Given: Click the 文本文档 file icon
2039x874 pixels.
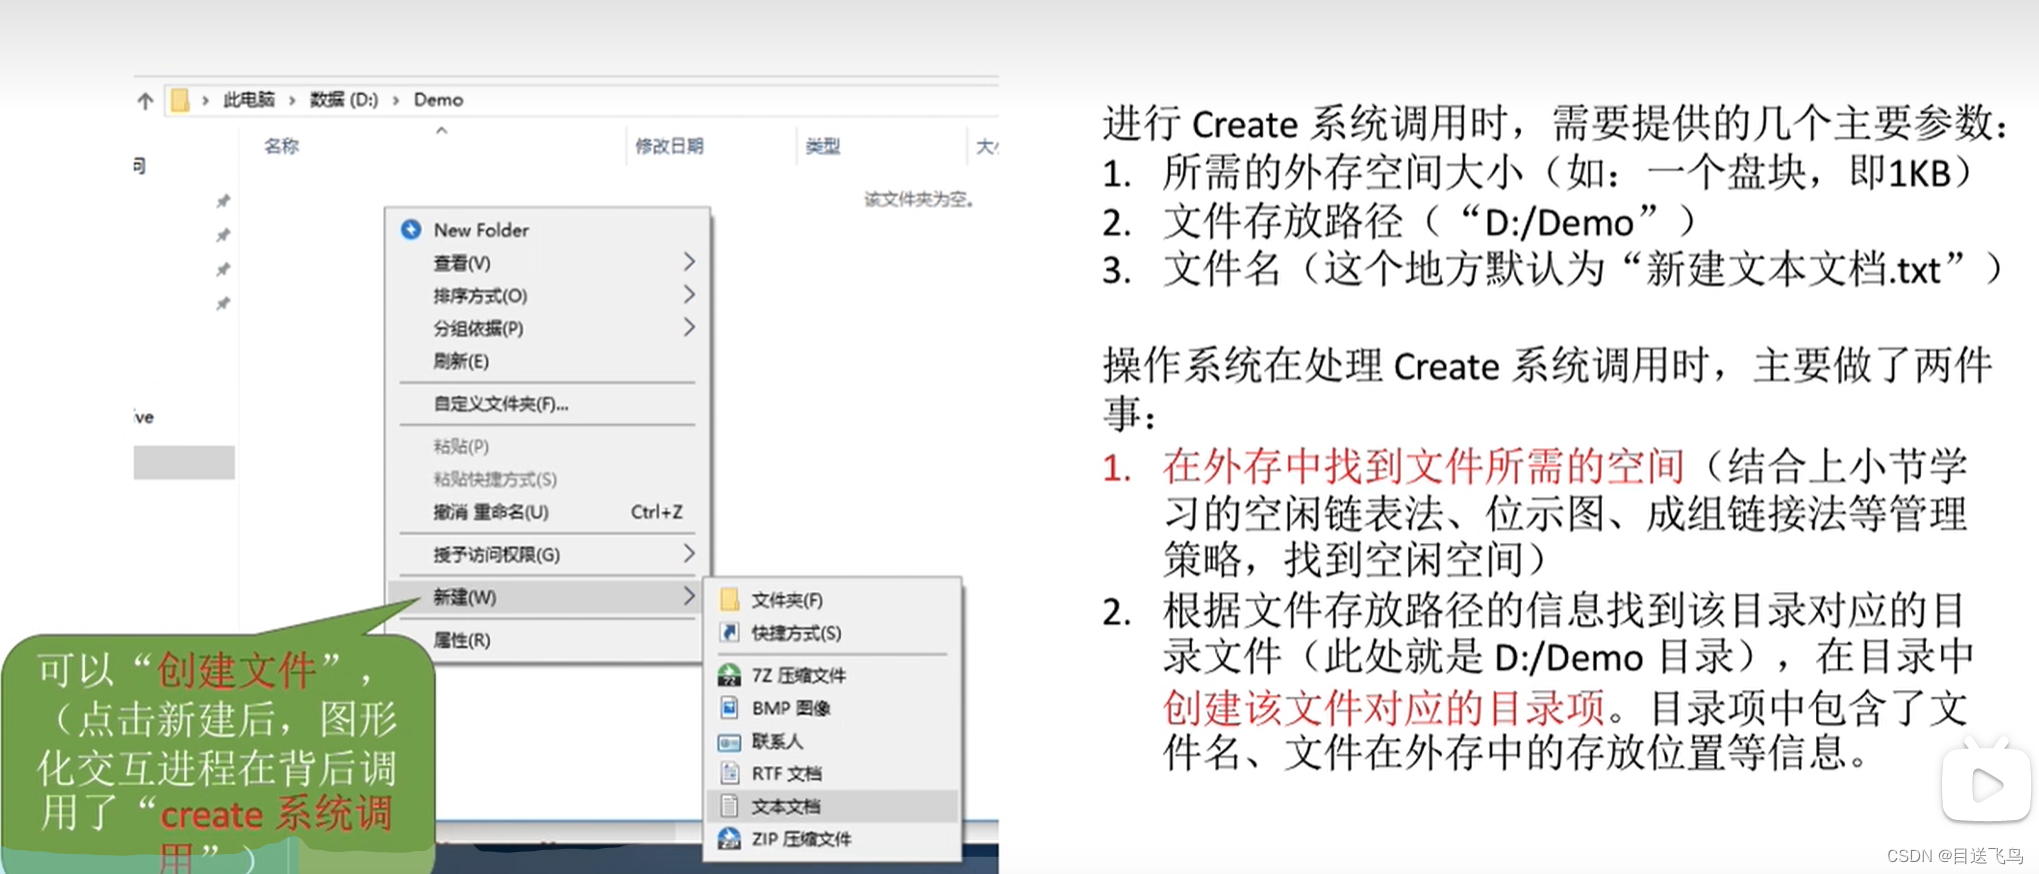Looking at the screenshot, I should pos(729,806).
